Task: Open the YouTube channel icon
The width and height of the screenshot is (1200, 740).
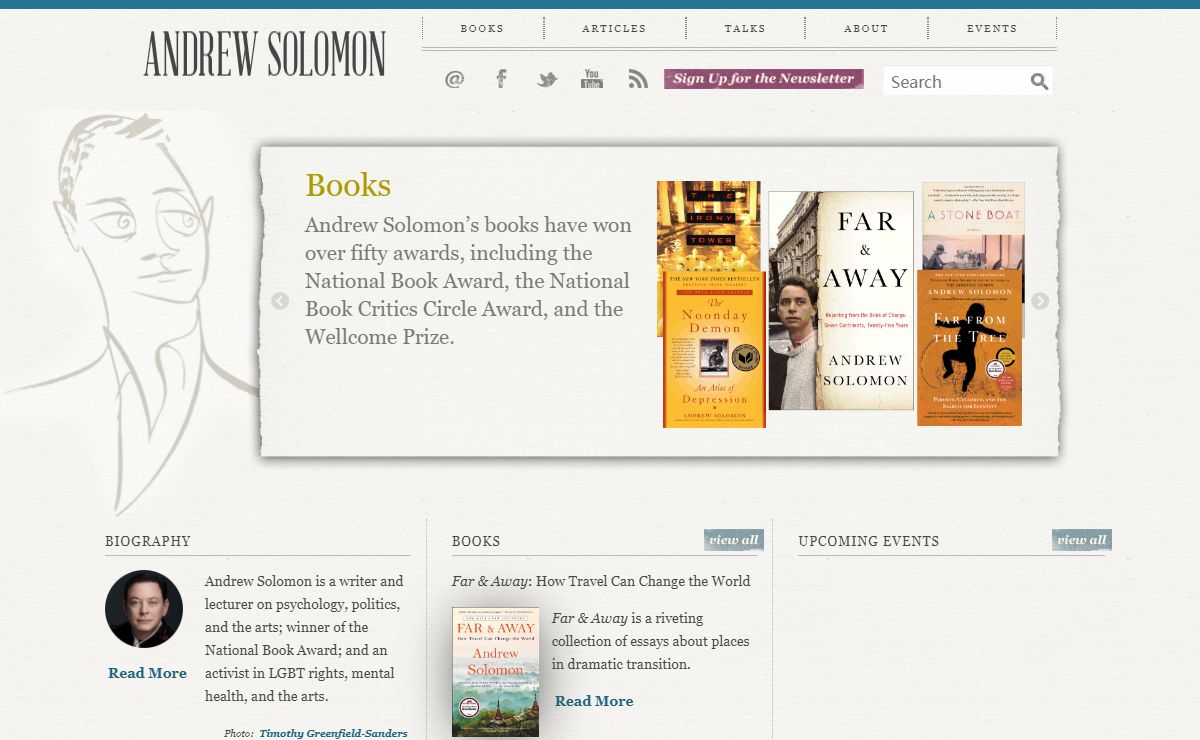Action: tap(592, 78)
